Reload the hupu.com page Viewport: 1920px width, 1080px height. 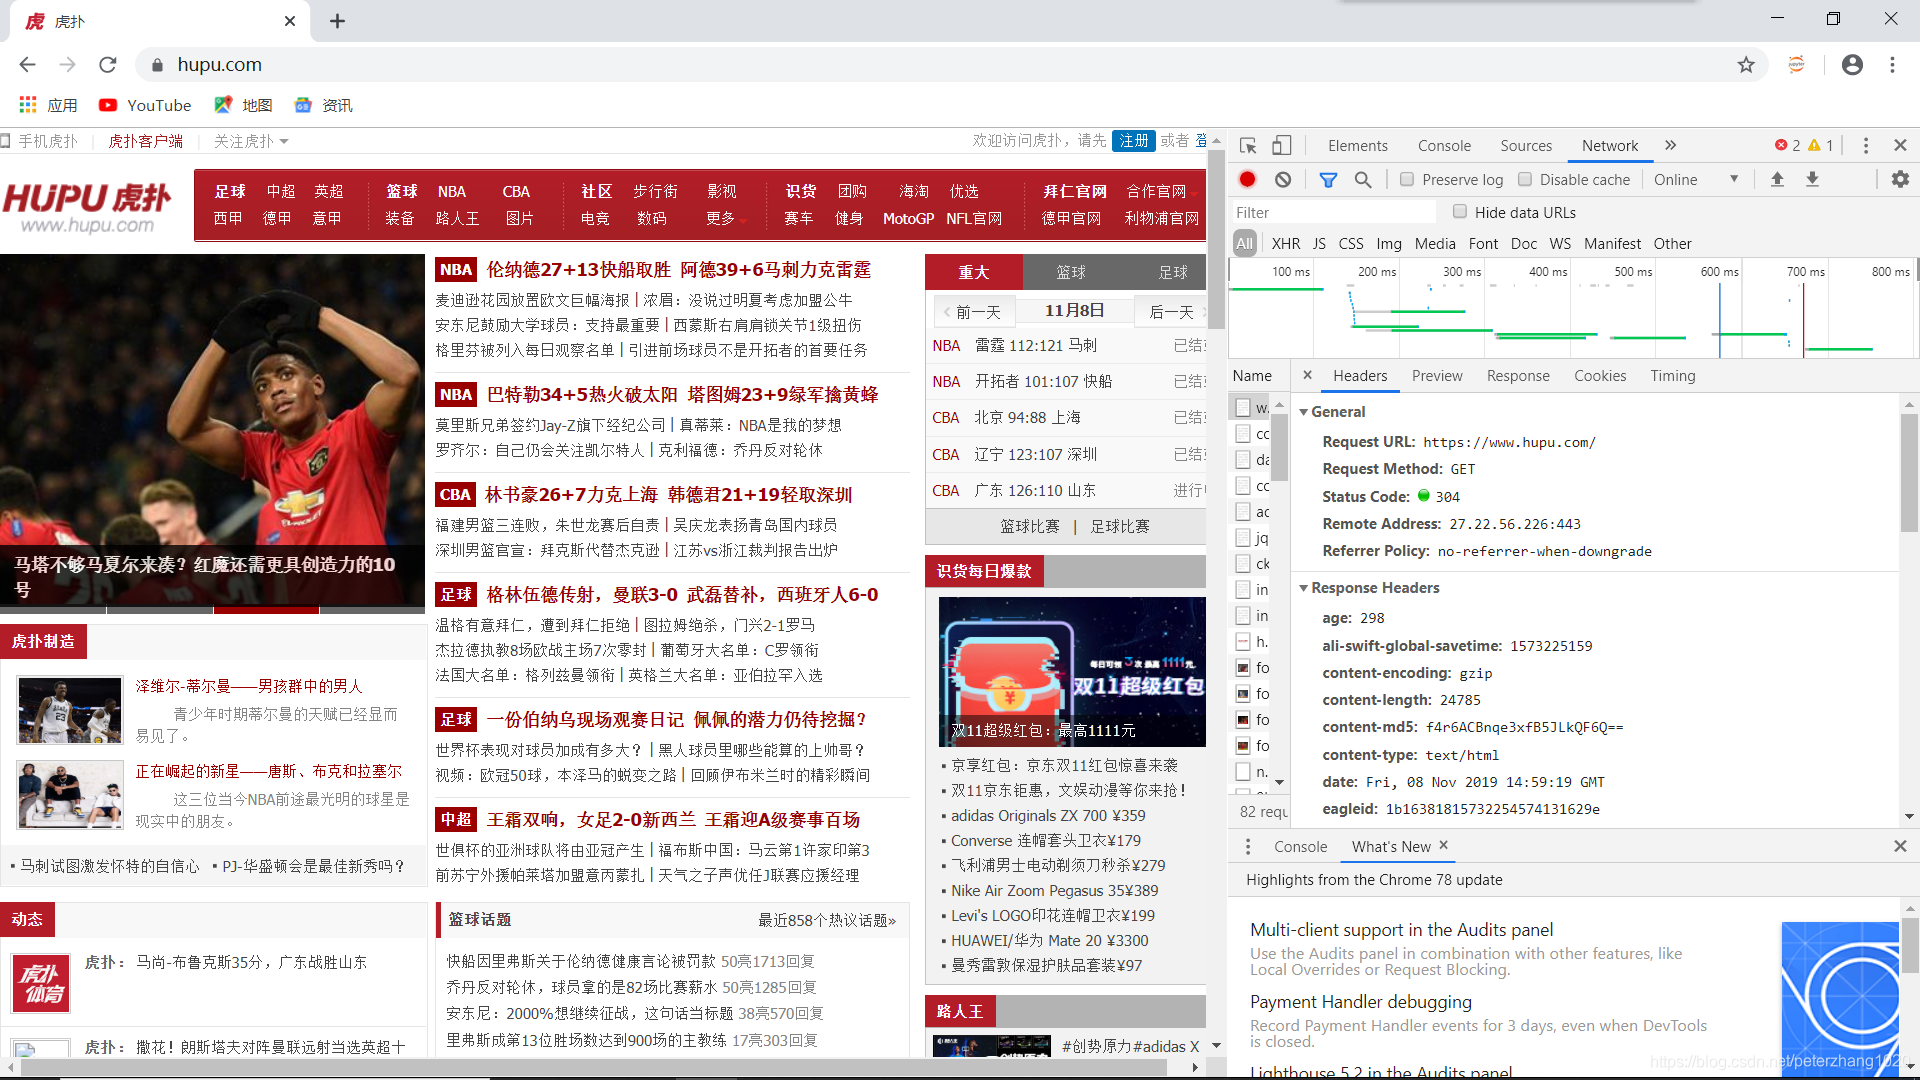tap(108, 65)
